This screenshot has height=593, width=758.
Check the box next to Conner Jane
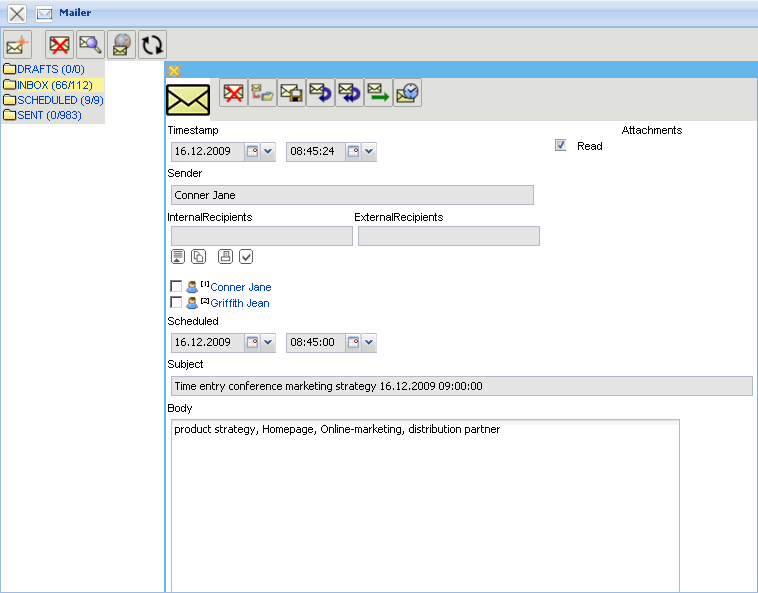176,287
